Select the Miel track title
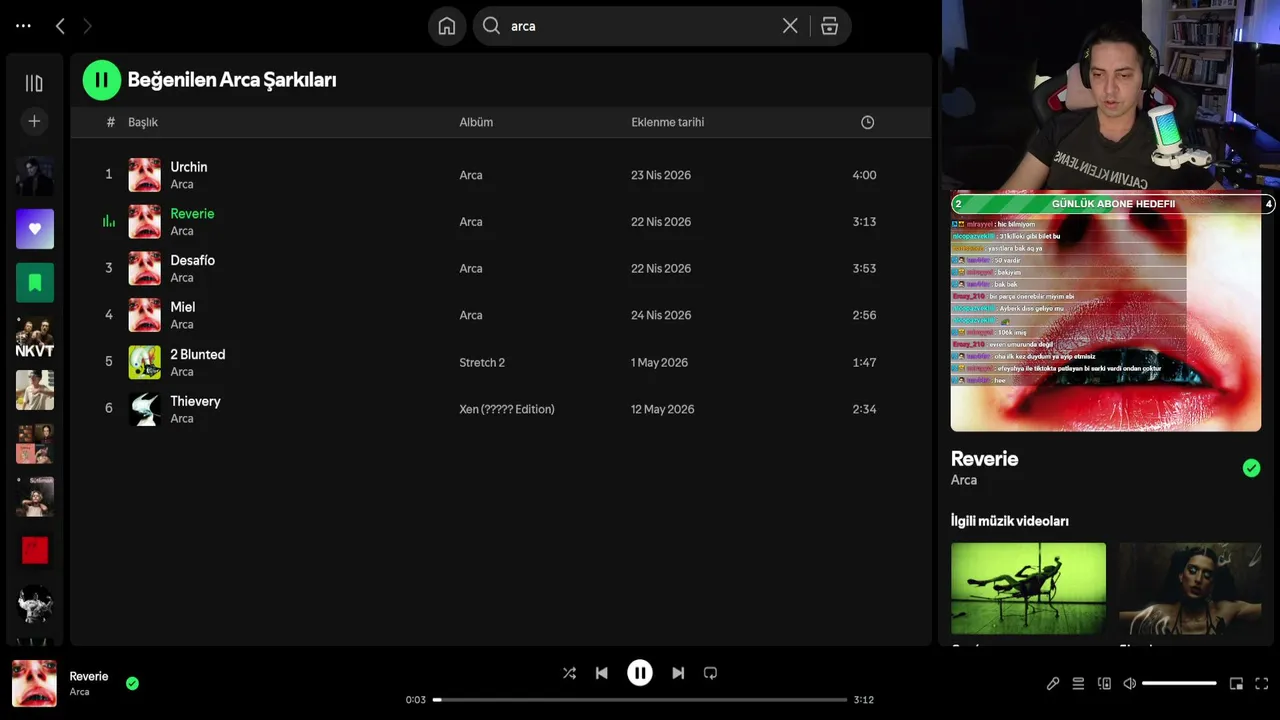The height and width of the screenshot is (720, 1280). pos(183,307)
